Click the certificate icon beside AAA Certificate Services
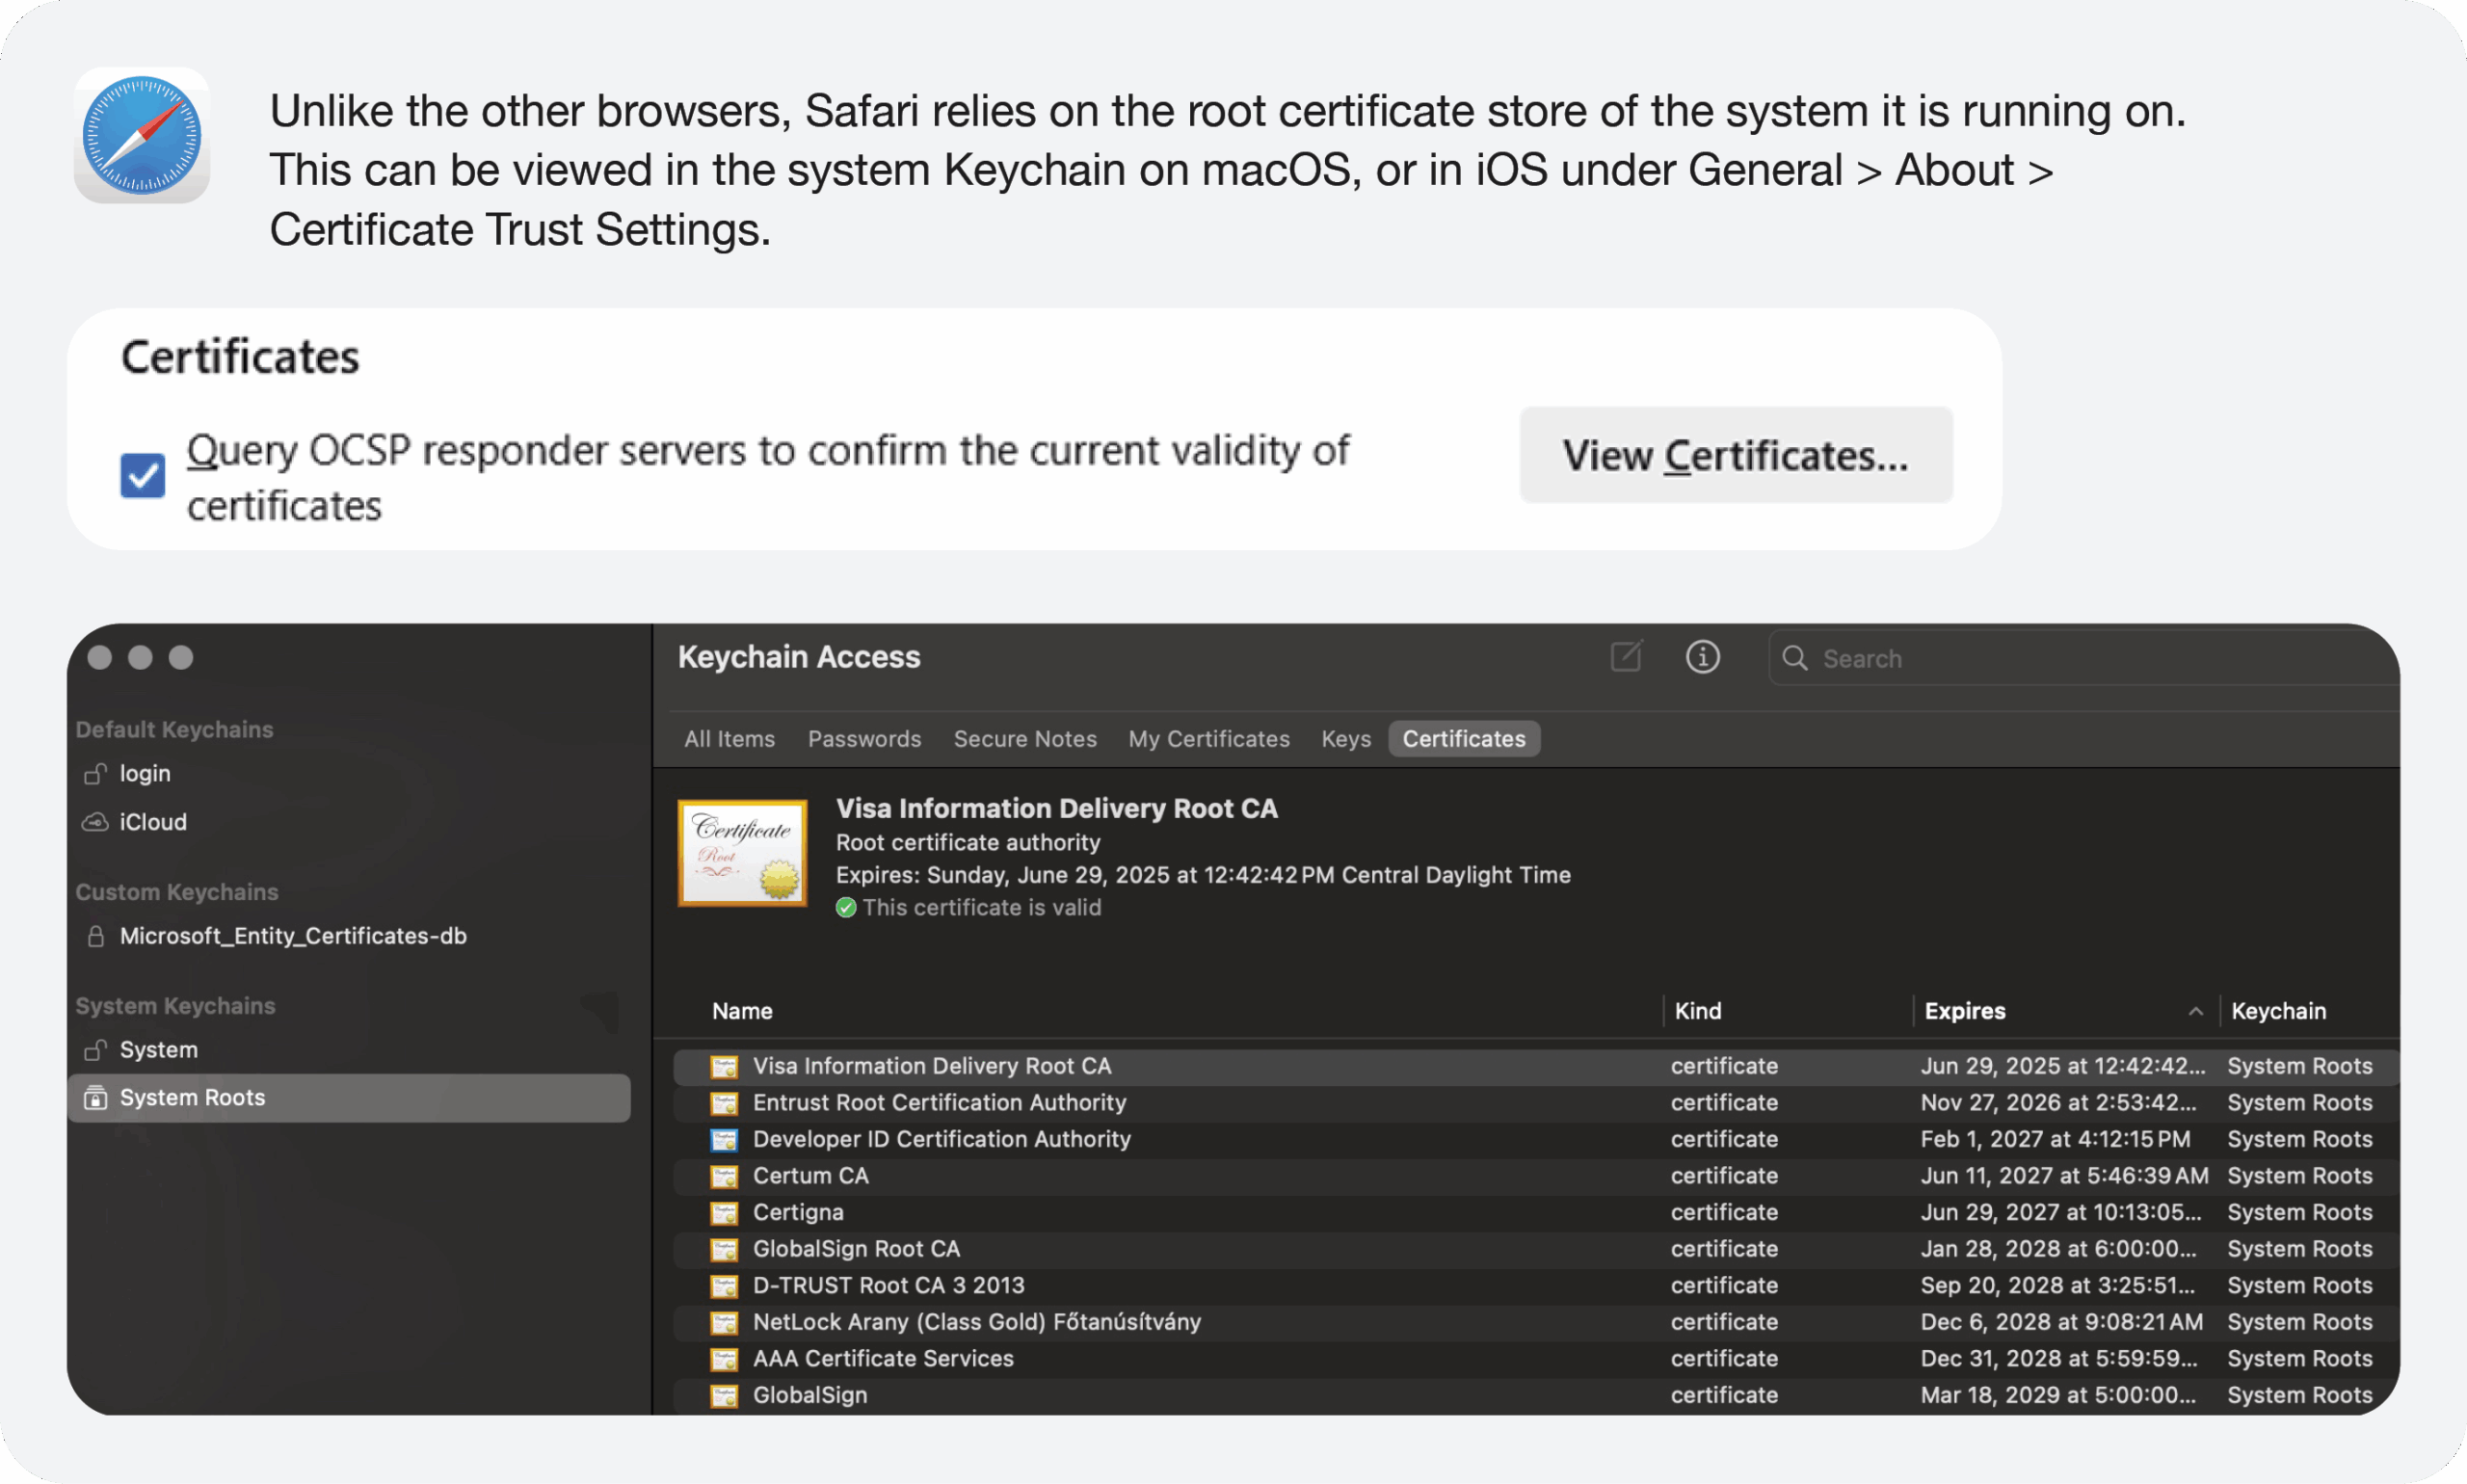Viewport: 2467px width, 1484px height. [x=724, y=1359]
